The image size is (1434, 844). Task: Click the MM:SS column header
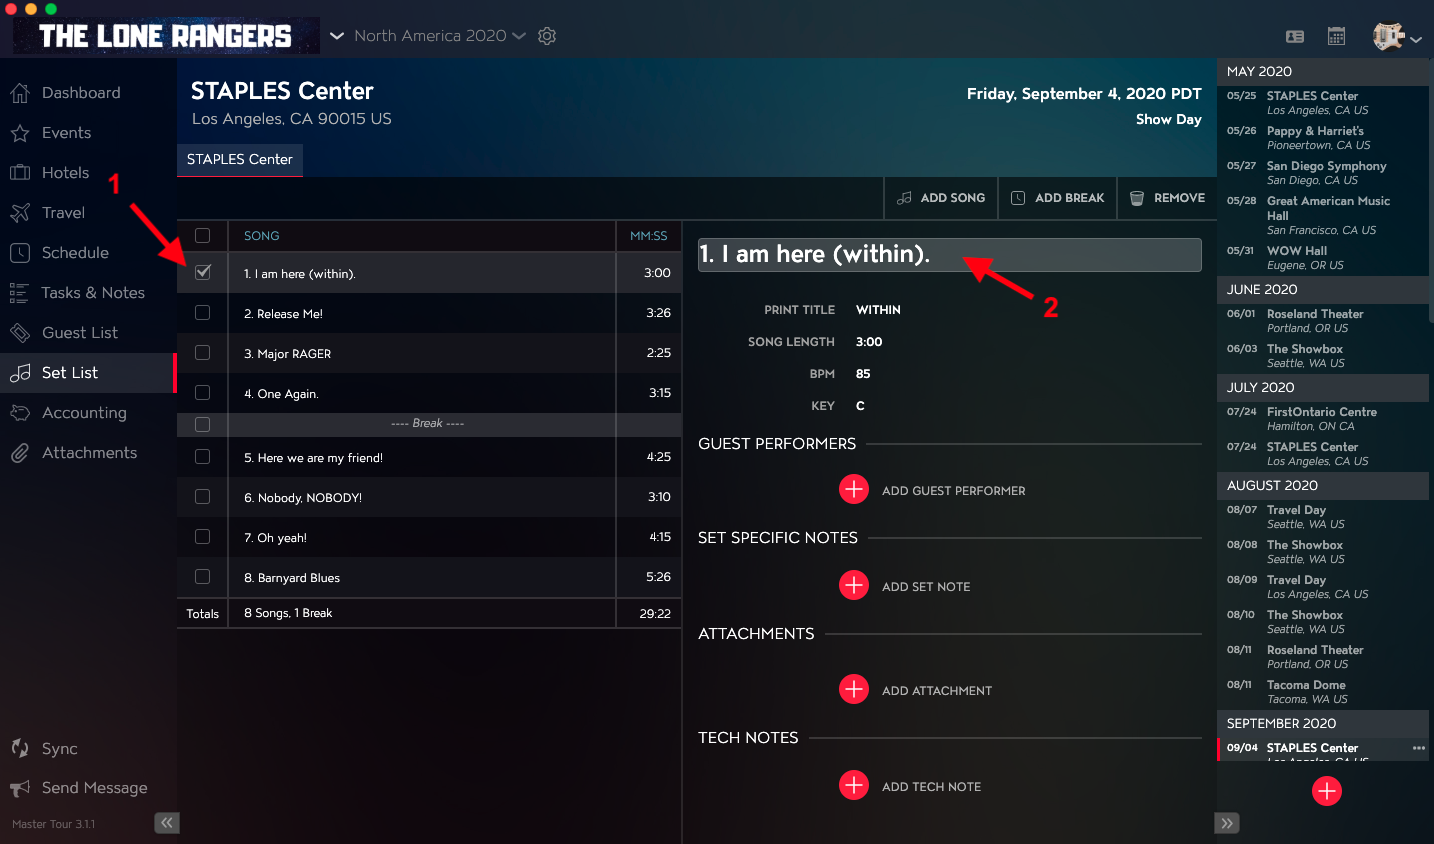[648, 236]
